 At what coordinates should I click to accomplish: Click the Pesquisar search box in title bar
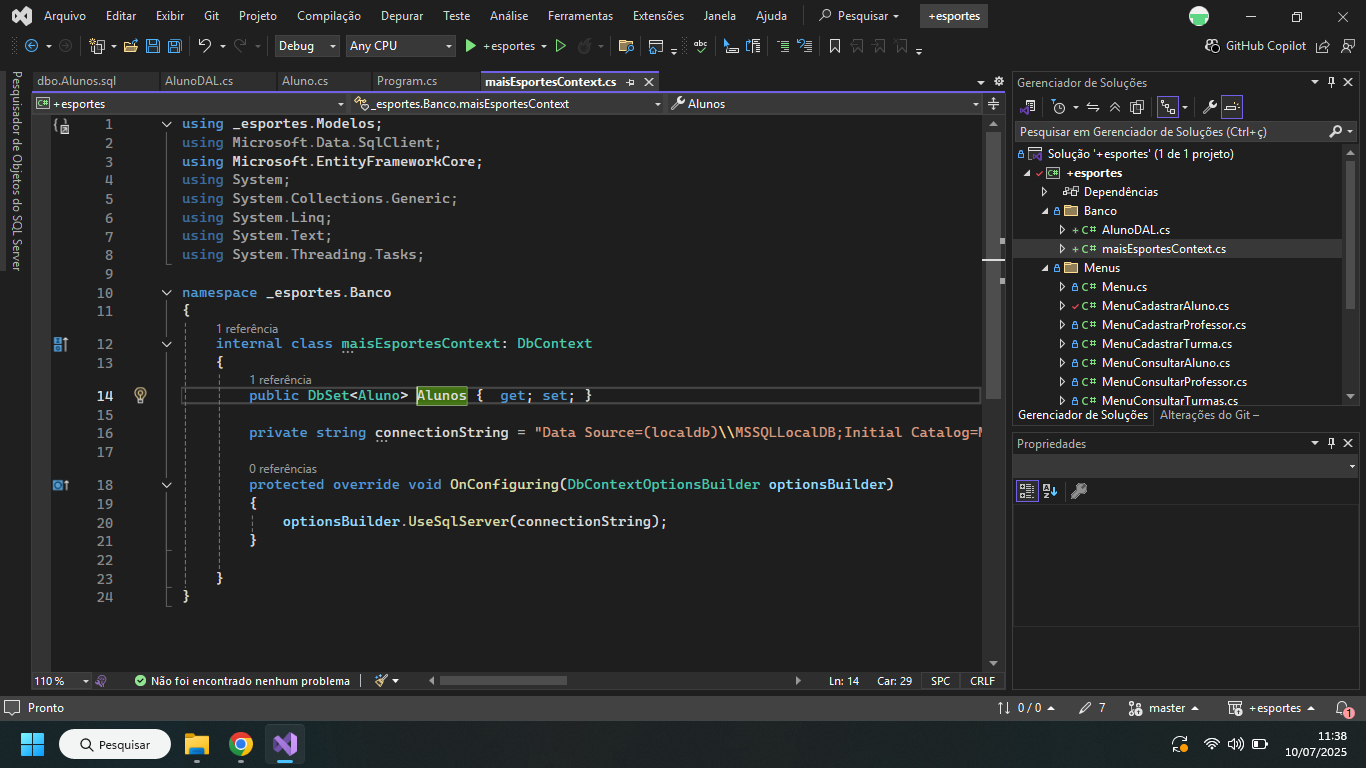[859, 16]
